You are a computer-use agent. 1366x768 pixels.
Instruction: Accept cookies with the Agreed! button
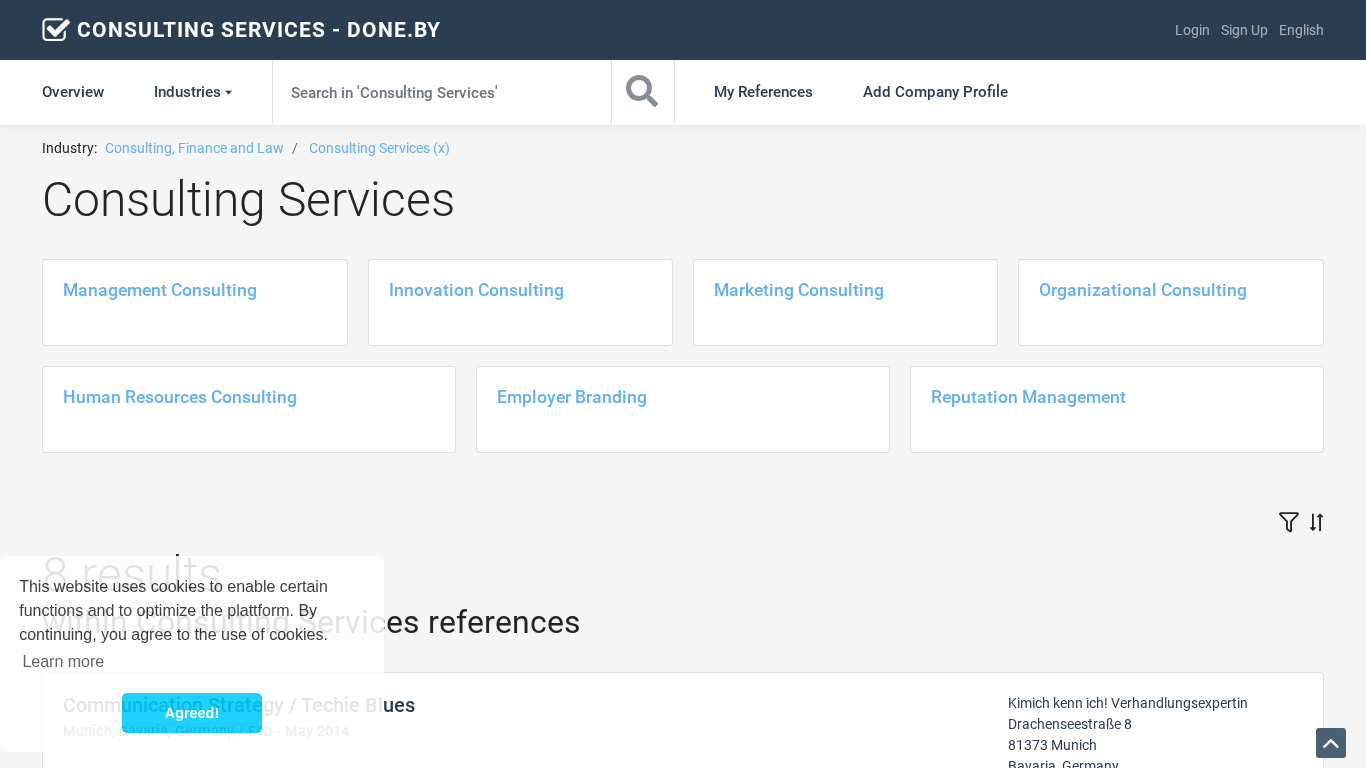[192, 713]
